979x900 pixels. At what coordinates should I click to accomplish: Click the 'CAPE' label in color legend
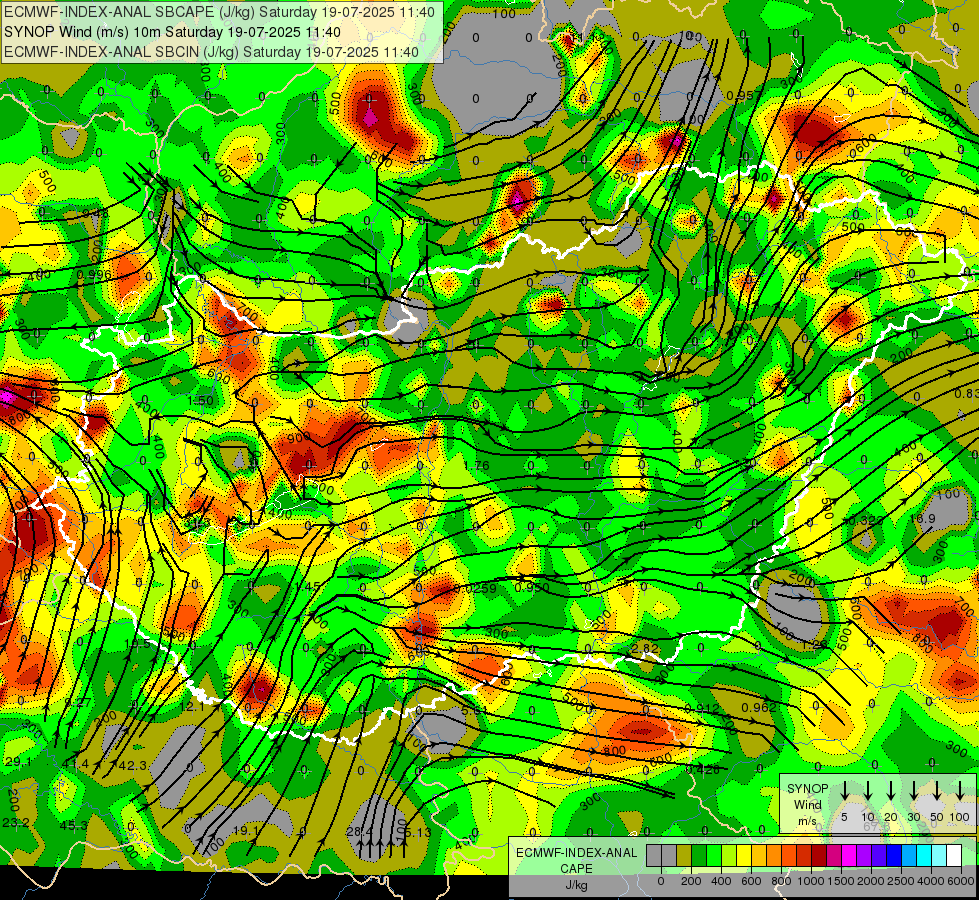click(x=576, y=869)
